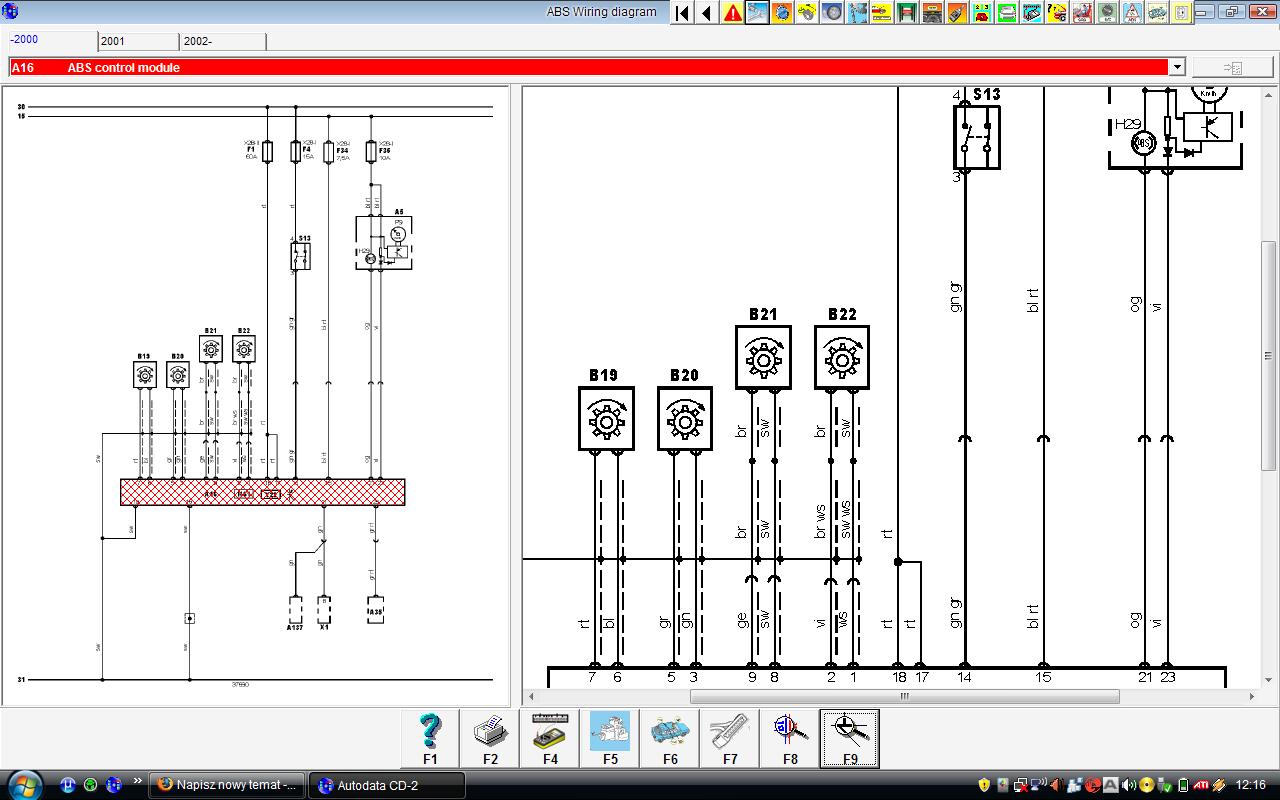Select the 2002- year tab
The image size is (1280, 800).
point(223,41)
